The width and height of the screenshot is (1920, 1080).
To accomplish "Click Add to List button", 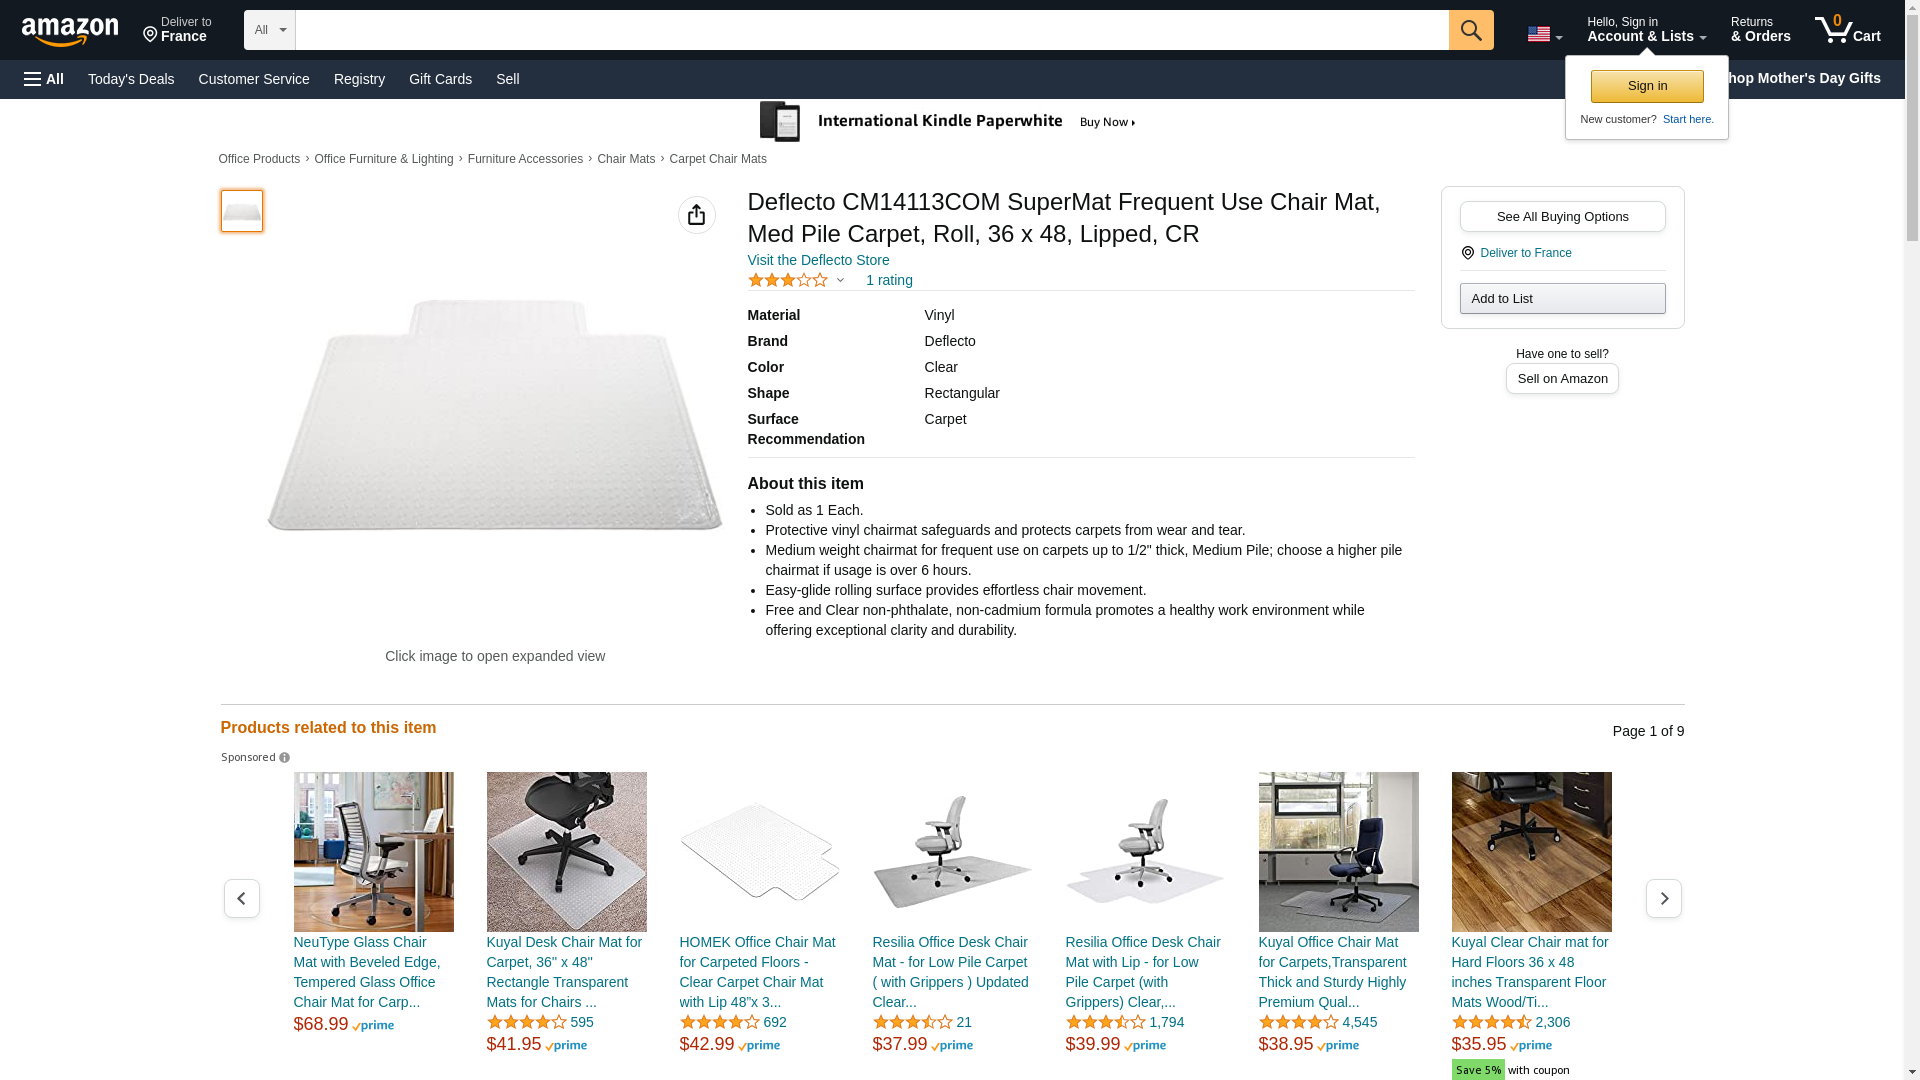I will coord(1562,299).
